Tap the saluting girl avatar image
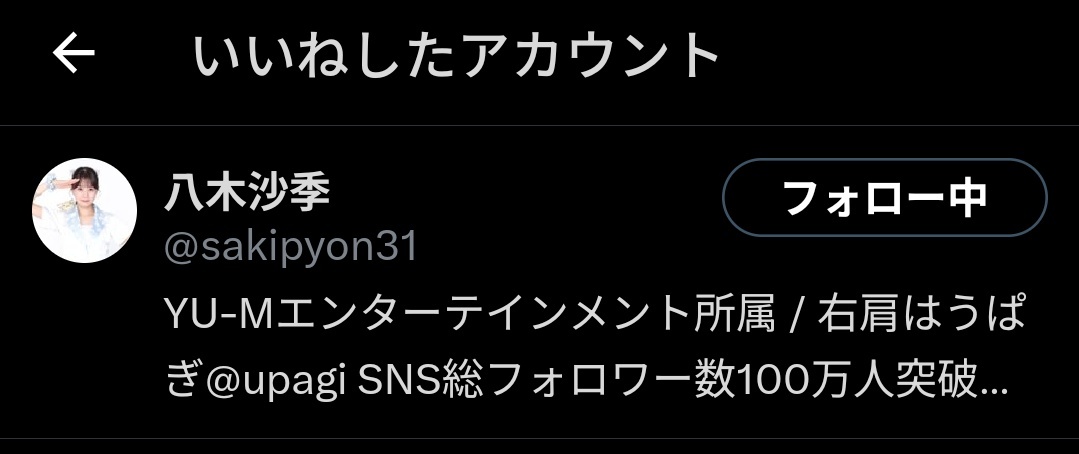 [85, 210]
